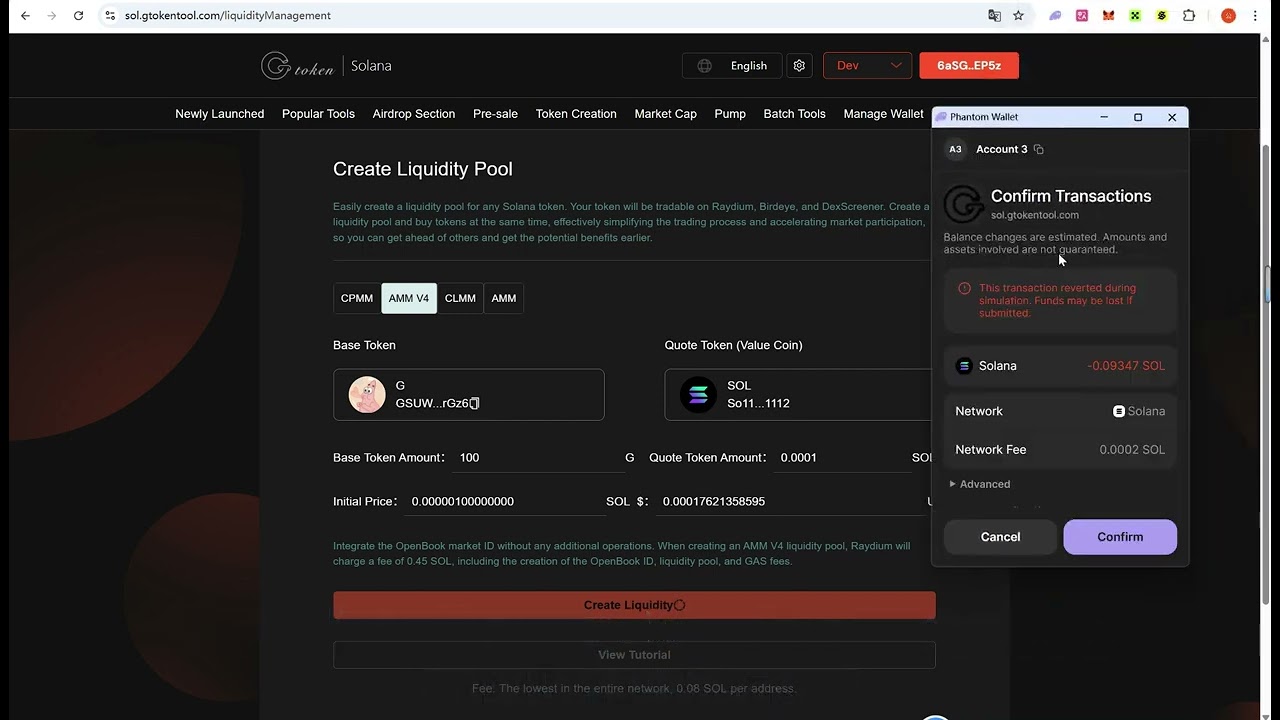This screenshot has width=1280, height=720.
Task: Open the language selector showing English
Action: (x=732, y=65)
